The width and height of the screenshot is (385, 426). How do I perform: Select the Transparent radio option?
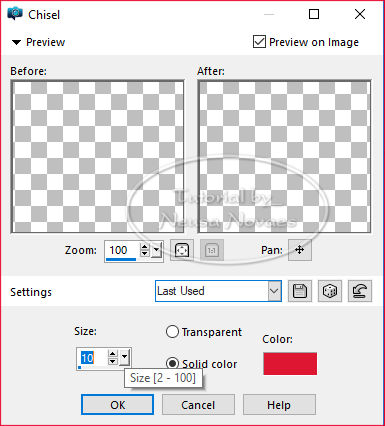[172, 332]
